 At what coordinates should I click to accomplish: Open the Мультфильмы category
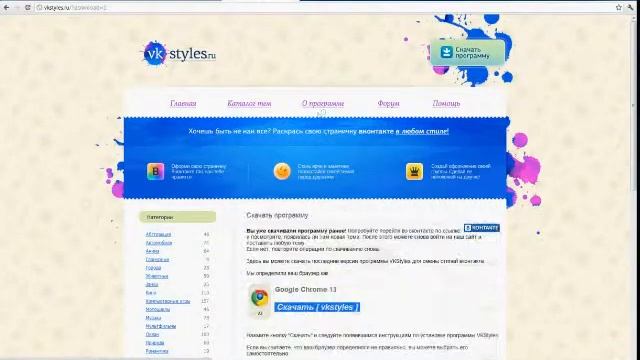(x=161, y=326)
